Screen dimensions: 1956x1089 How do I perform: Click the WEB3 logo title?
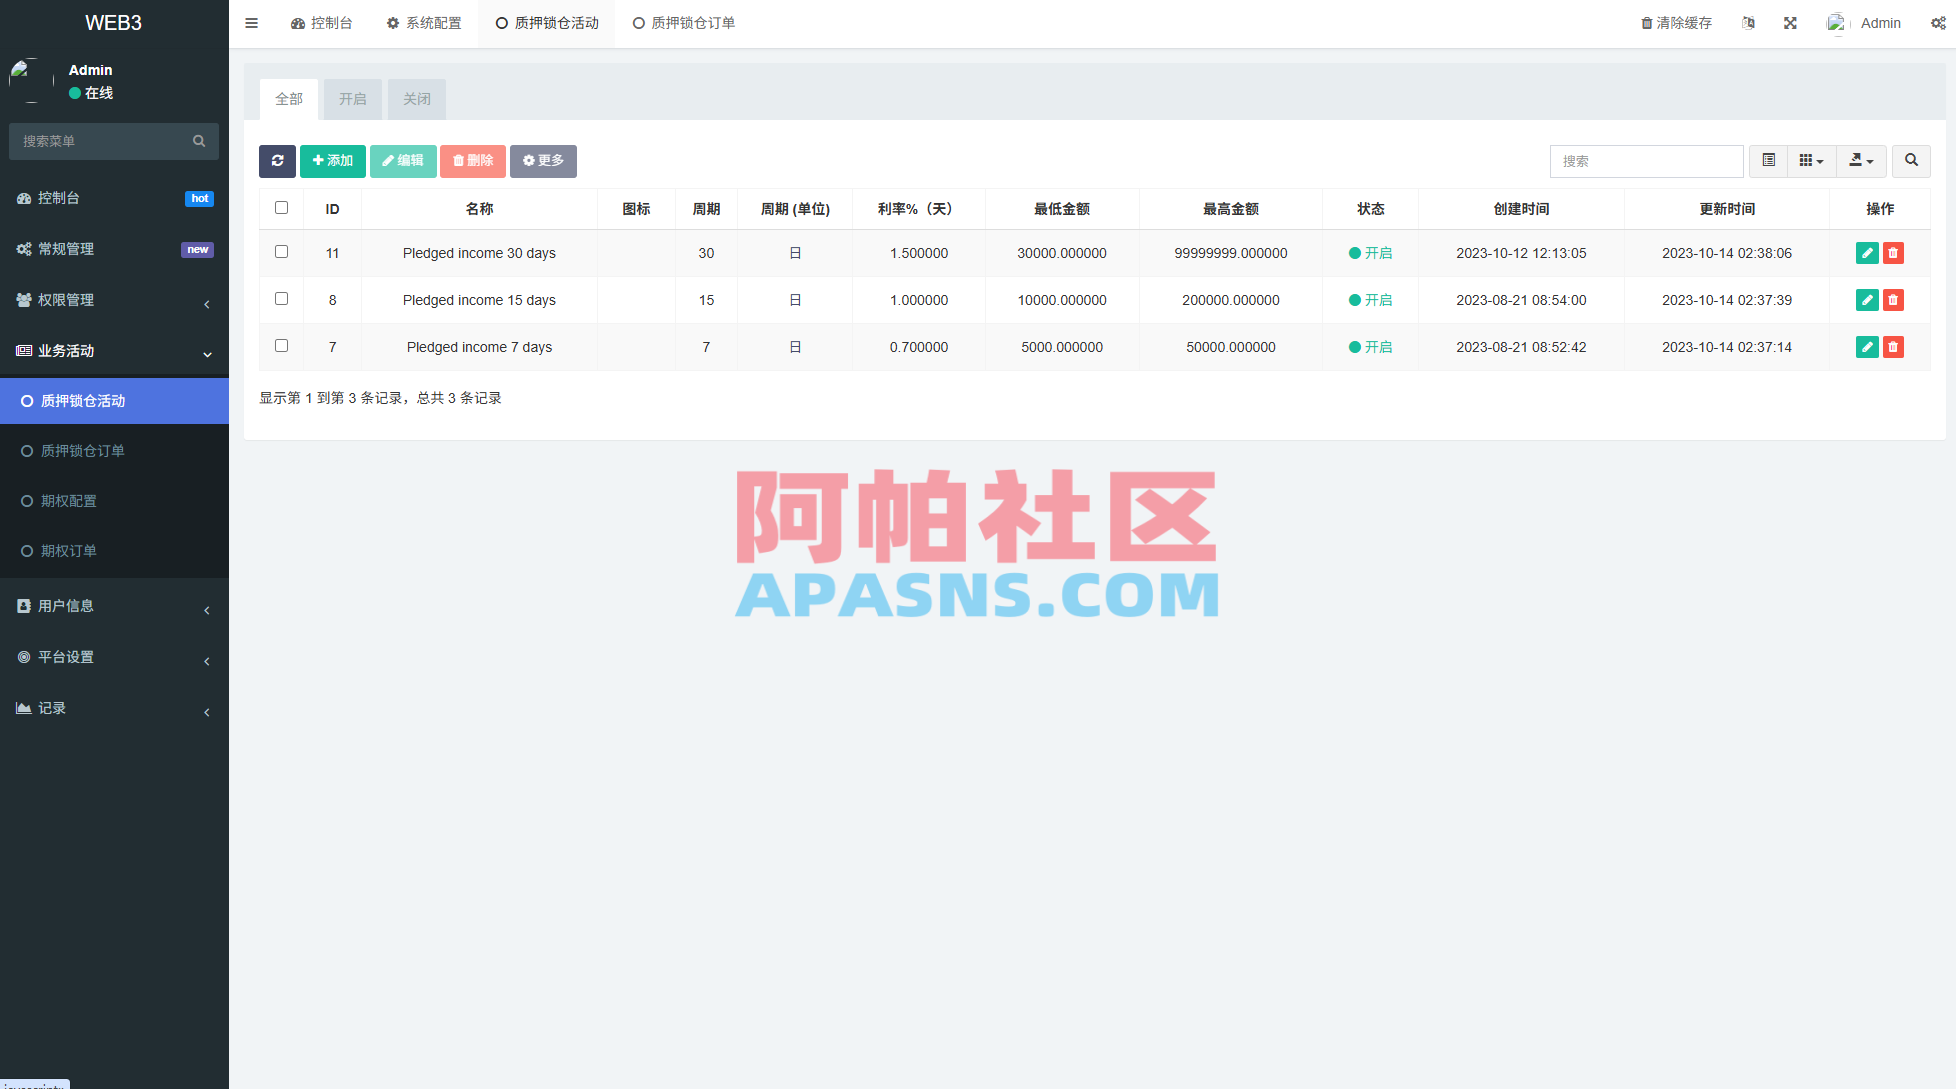click(113, 23)
